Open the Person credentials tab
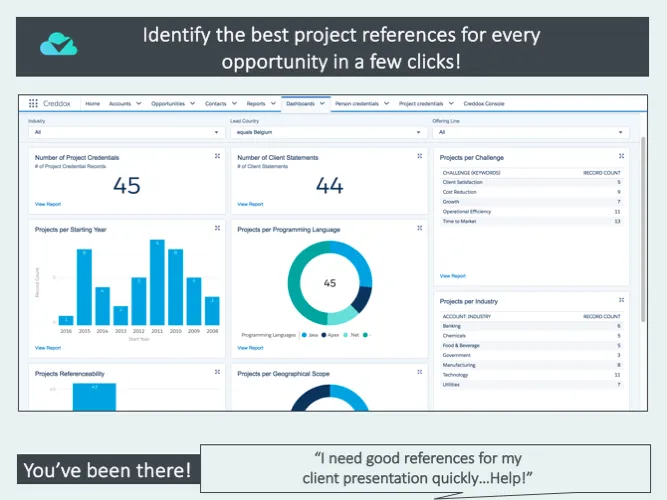Viewport: 667px width, 500px height. click(357, 103)
